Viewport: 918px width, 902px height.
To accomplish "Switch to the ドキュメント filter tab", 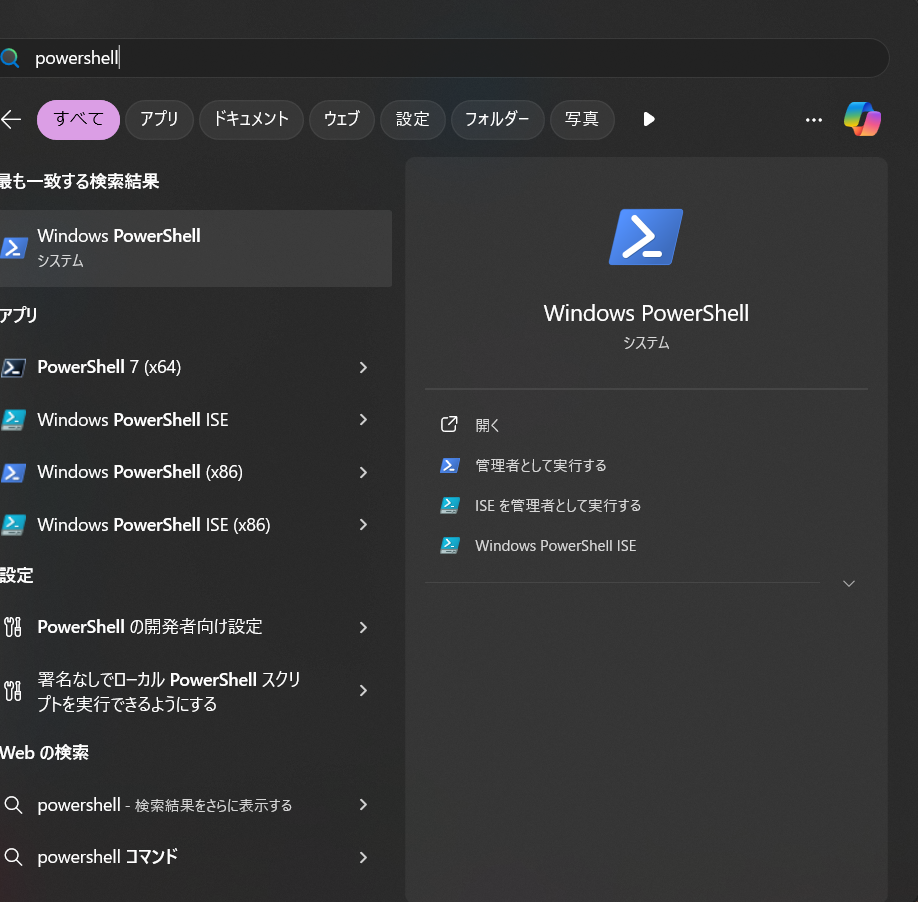I will coord(251,119).
